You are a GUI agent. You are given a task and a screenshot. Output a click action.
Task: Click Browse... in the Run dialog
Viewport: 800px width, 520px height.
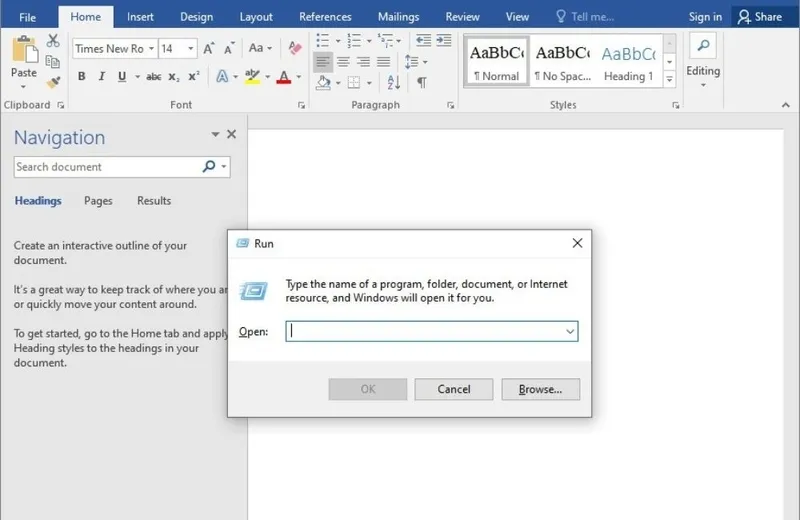point(540,389)
